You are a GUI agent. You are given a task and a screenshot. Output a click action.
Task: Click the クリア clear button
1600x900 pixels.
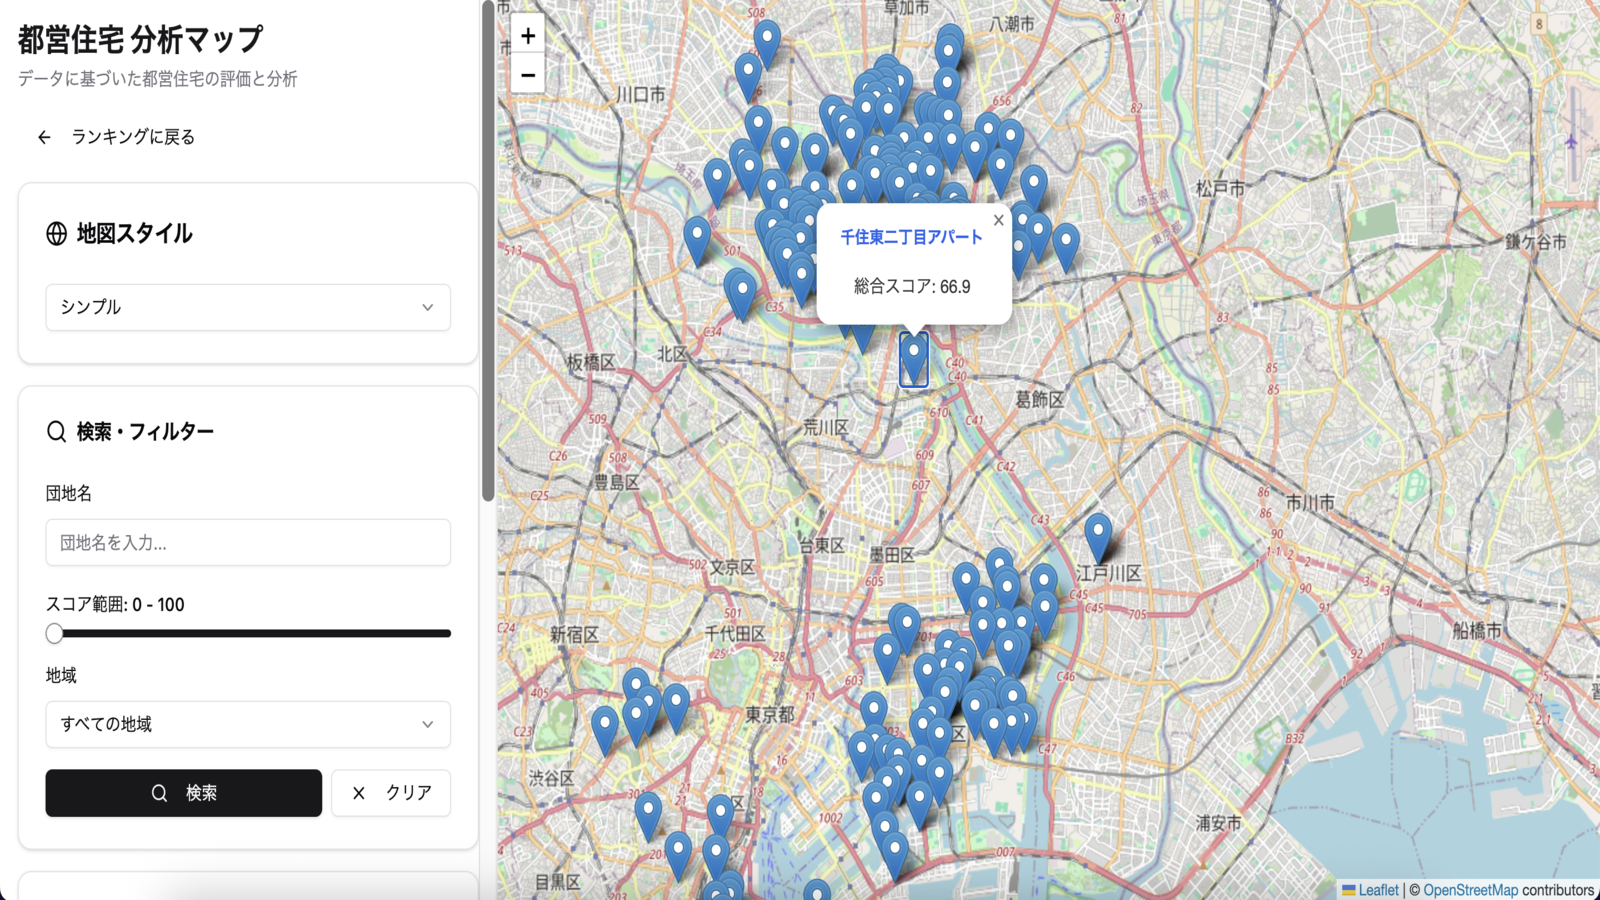391,793
